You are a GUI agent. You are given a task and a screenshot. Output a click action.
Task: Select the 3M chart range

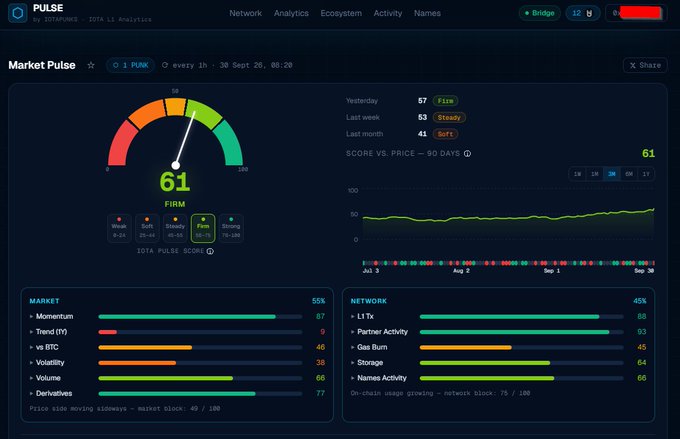[611, 174]
